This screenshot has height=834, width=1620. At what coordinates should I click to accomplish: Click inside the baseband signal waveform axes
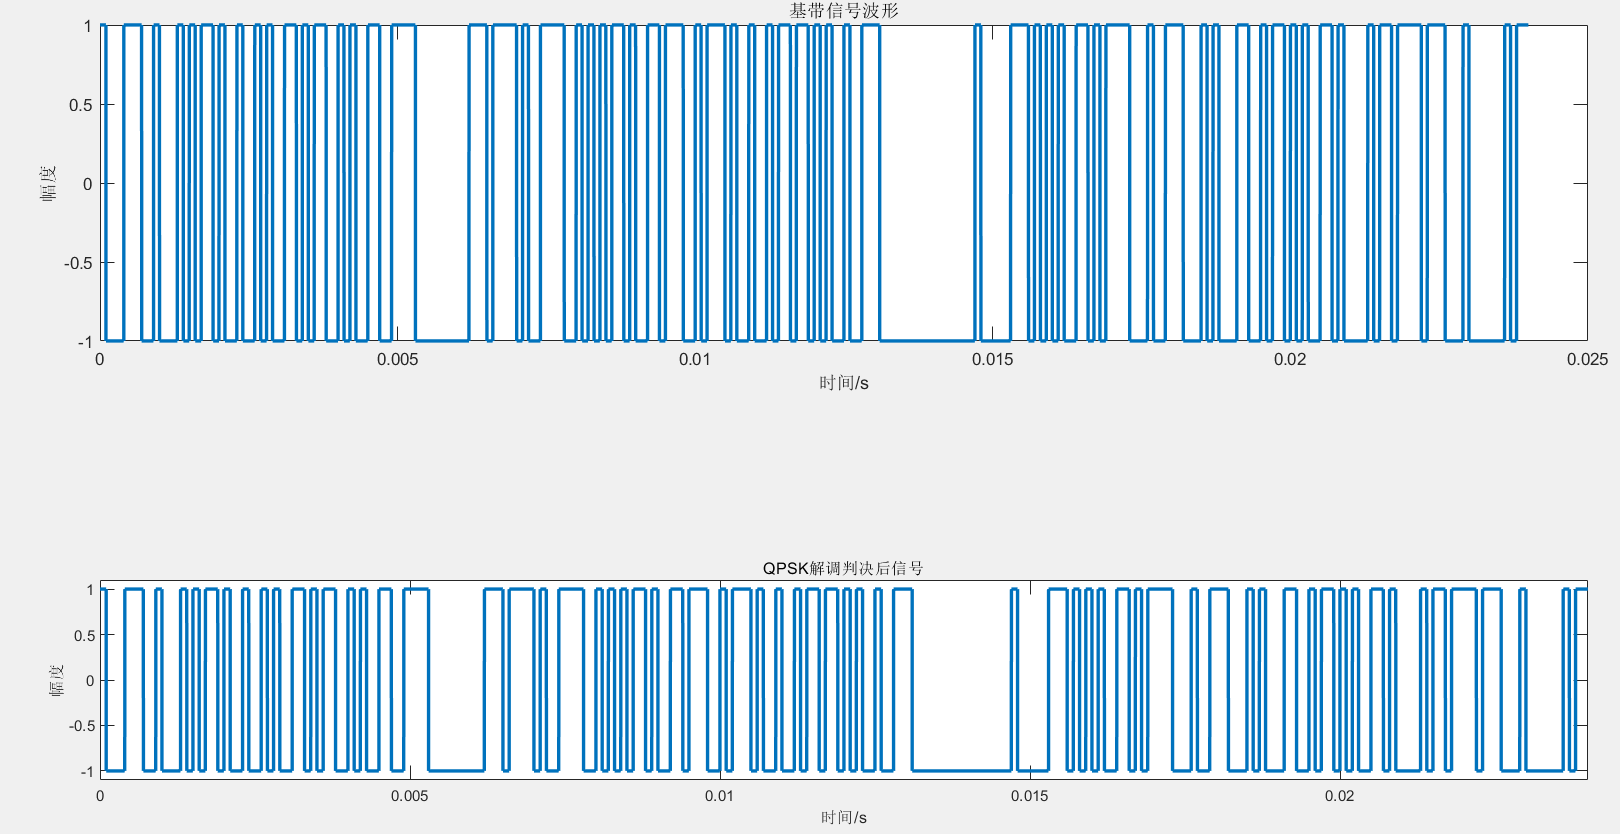[x=843, y=183]
